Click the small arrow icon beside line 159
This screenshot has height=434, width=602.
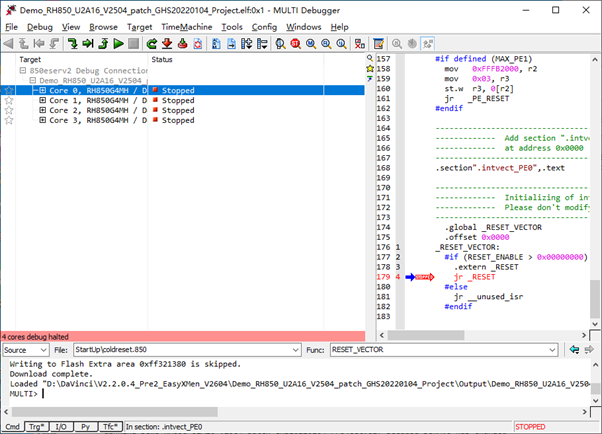click(370, 78)
